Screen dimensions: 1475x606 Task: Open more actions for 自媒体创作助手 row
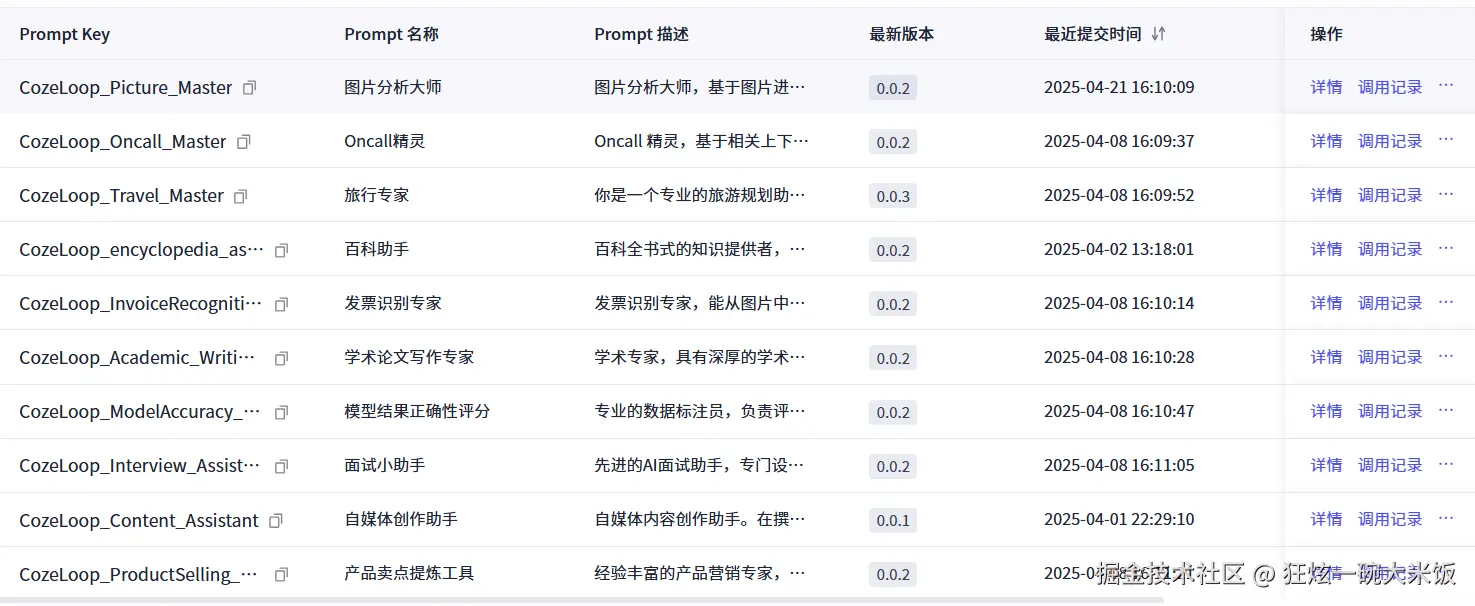tap(1446, 518)
